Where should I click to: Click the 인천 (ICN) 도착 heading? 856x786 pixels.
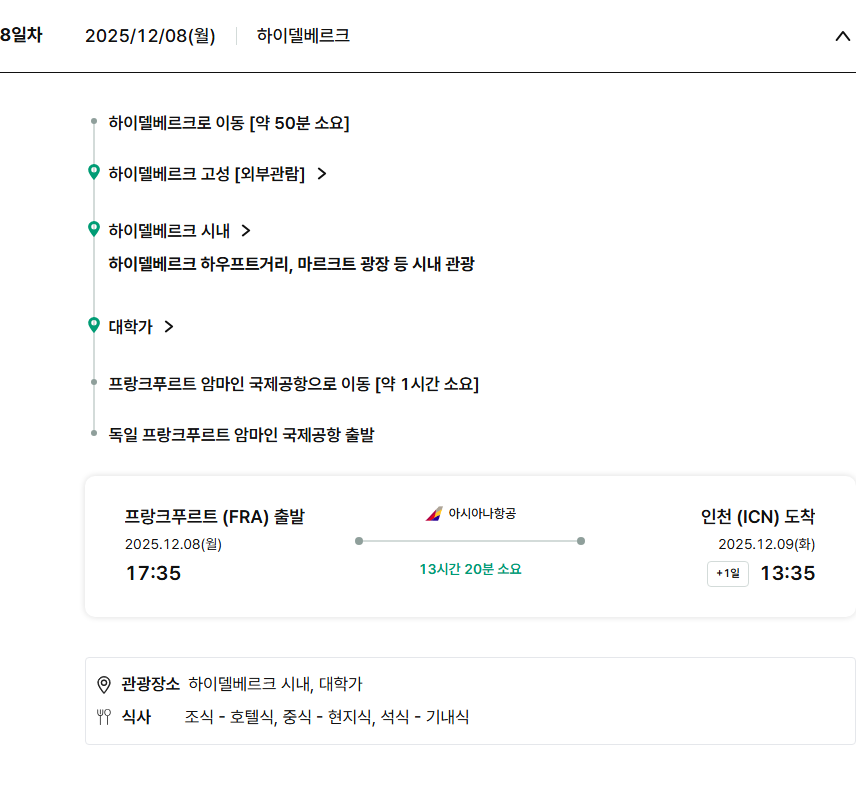pyautogui.click(x=758, y=517)
